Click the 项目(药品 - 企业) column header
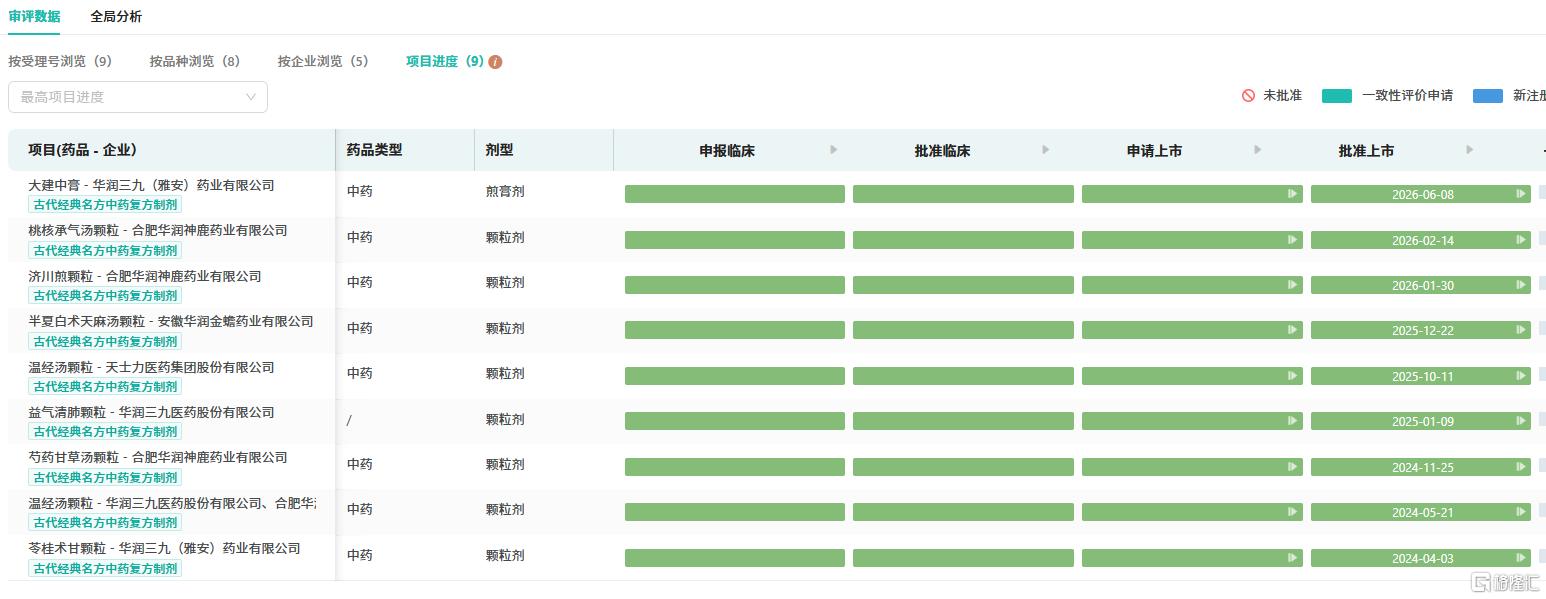 coord(83,150)
